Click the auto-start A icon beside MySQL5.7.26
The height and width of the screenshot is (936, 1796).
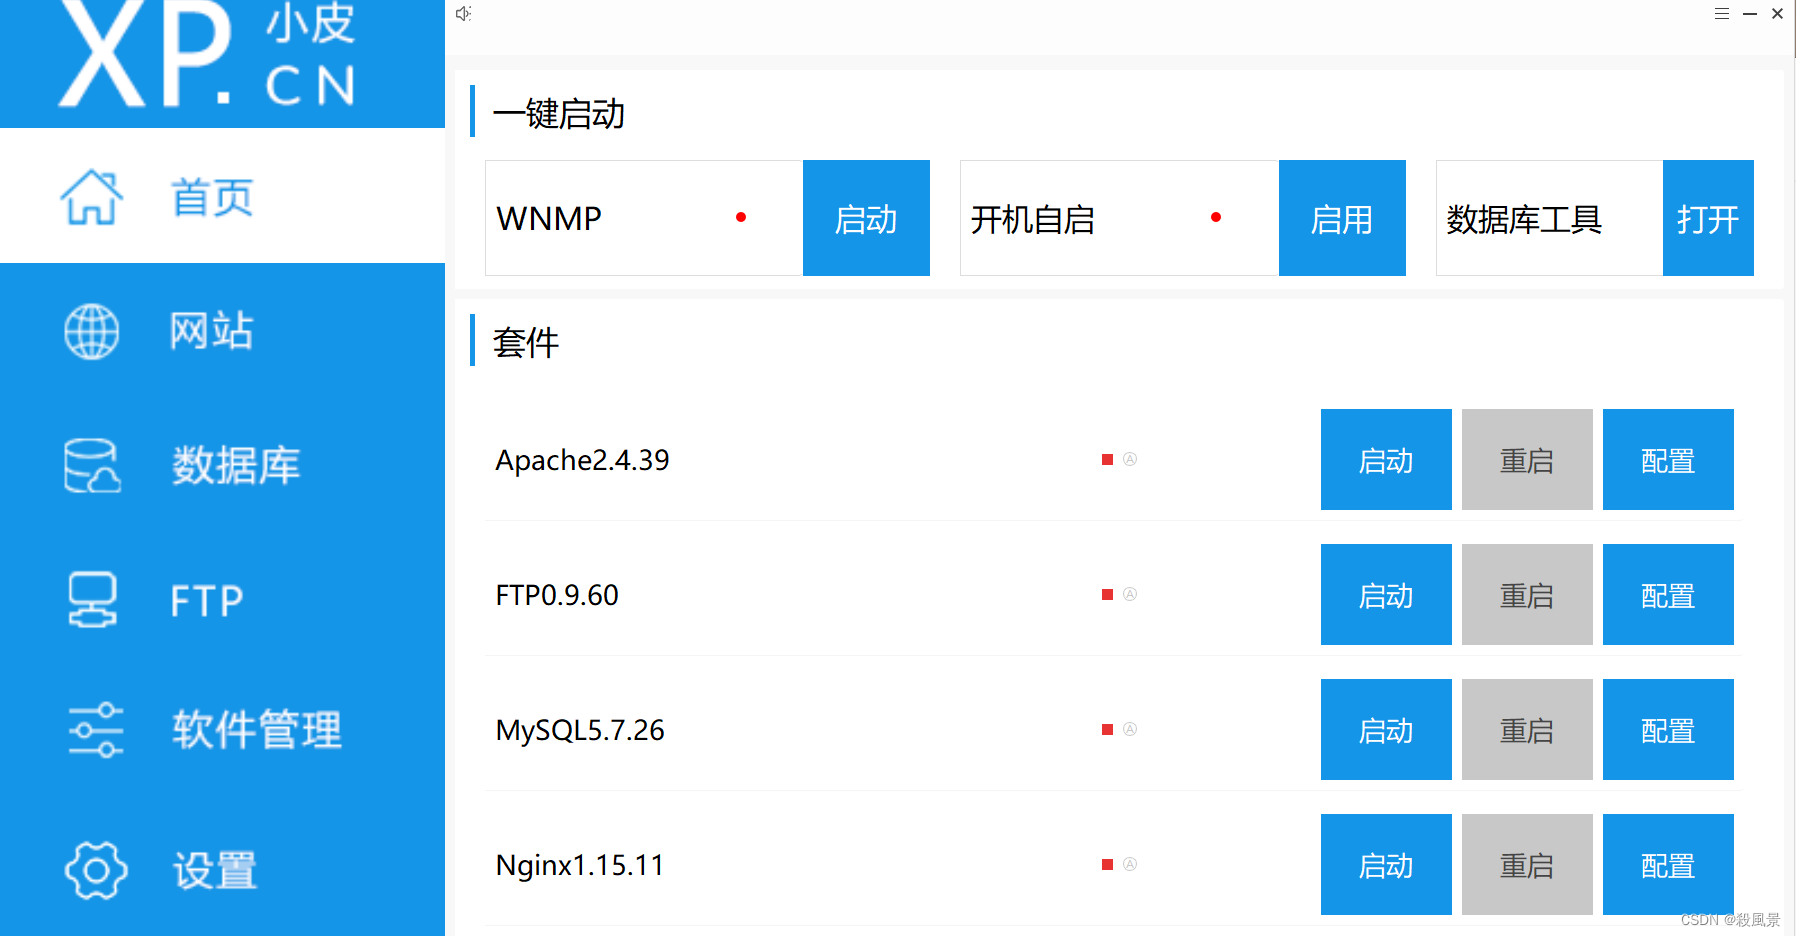coord(1130,729)
